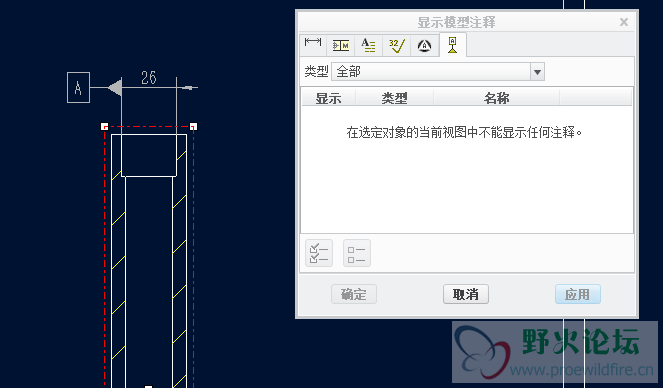The image size is (663, 388).
Task: Select the datum A tag box
Action: [x=78, y=87]
